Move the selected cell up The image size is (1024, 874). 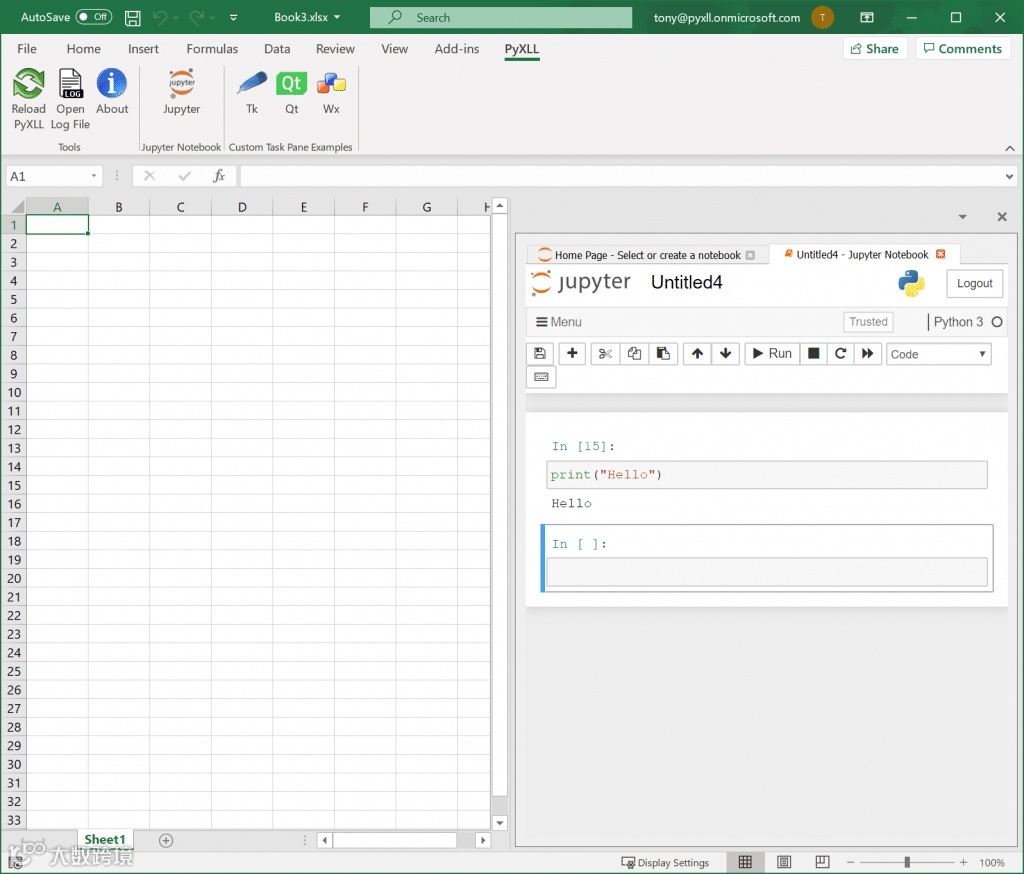(697, 353)
